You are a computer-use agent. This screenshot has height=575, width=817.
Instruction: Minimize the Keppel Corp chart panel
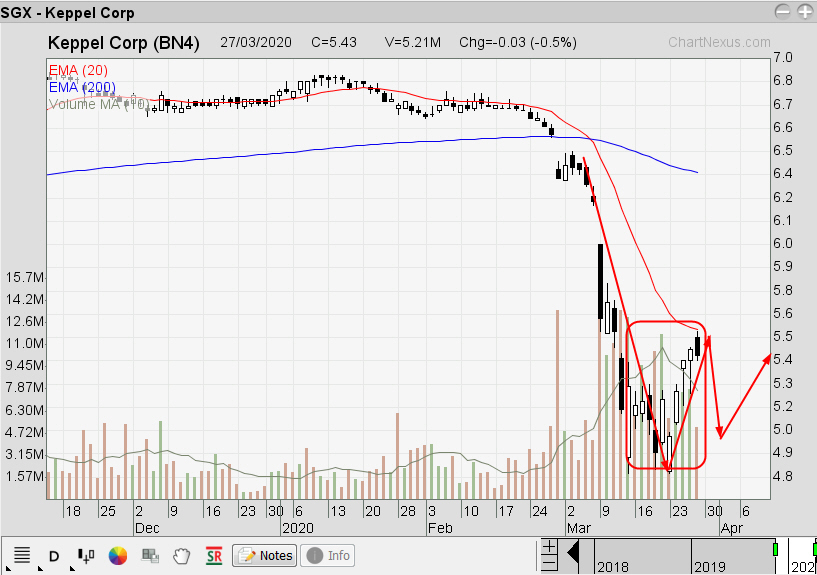click(x=783, y=11)
